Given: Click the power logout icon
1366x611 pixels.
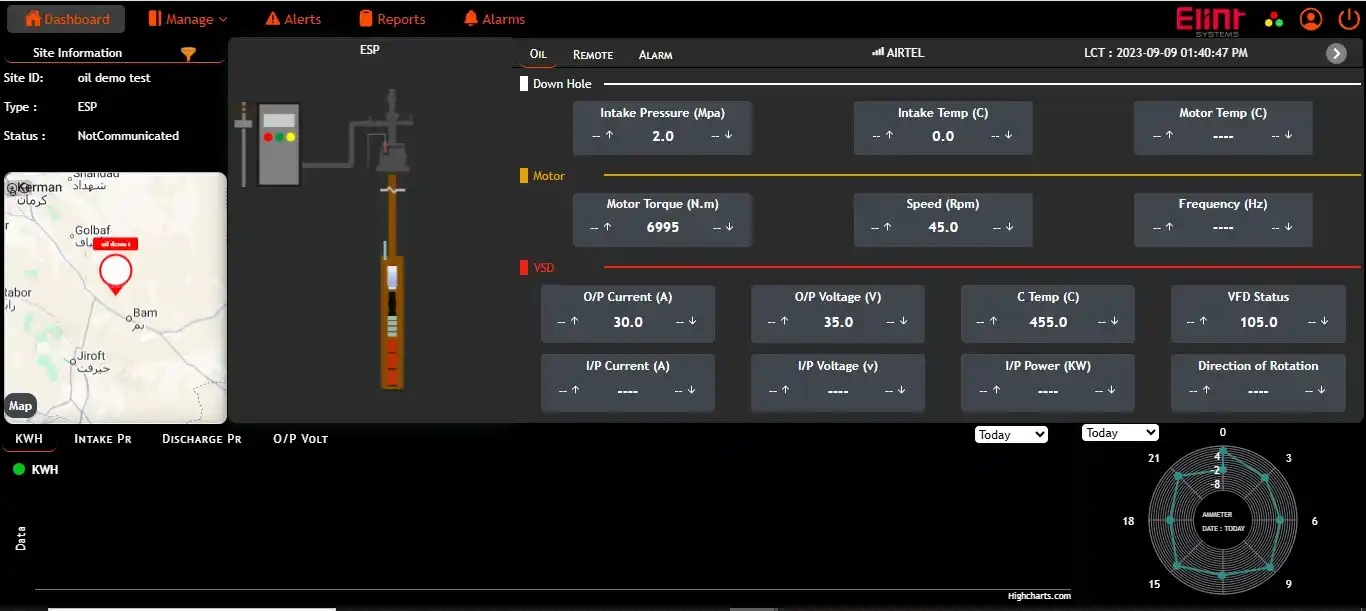Looking at the screenshot, I should [x=1347, y=19].
